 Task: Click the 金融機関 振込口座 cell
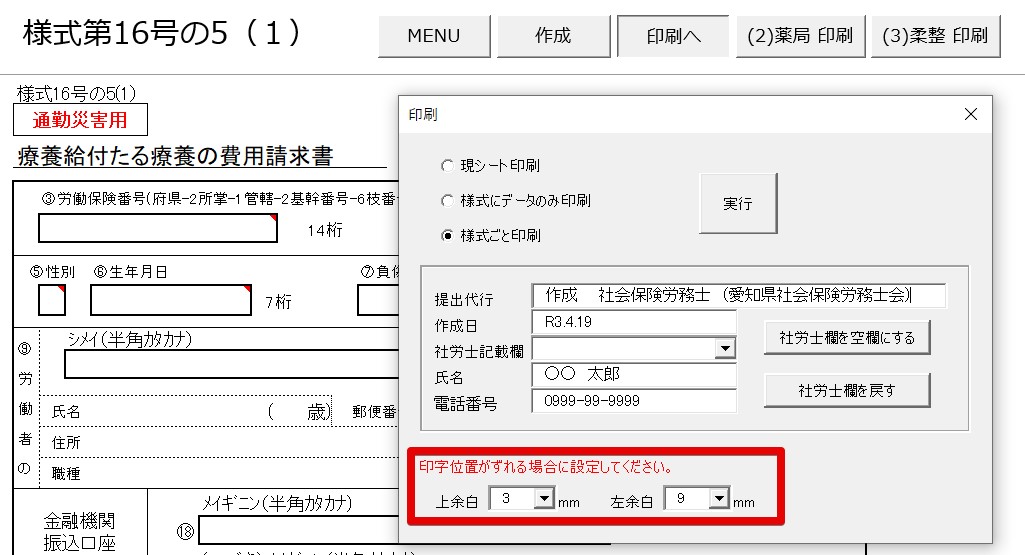click(80, 531)
